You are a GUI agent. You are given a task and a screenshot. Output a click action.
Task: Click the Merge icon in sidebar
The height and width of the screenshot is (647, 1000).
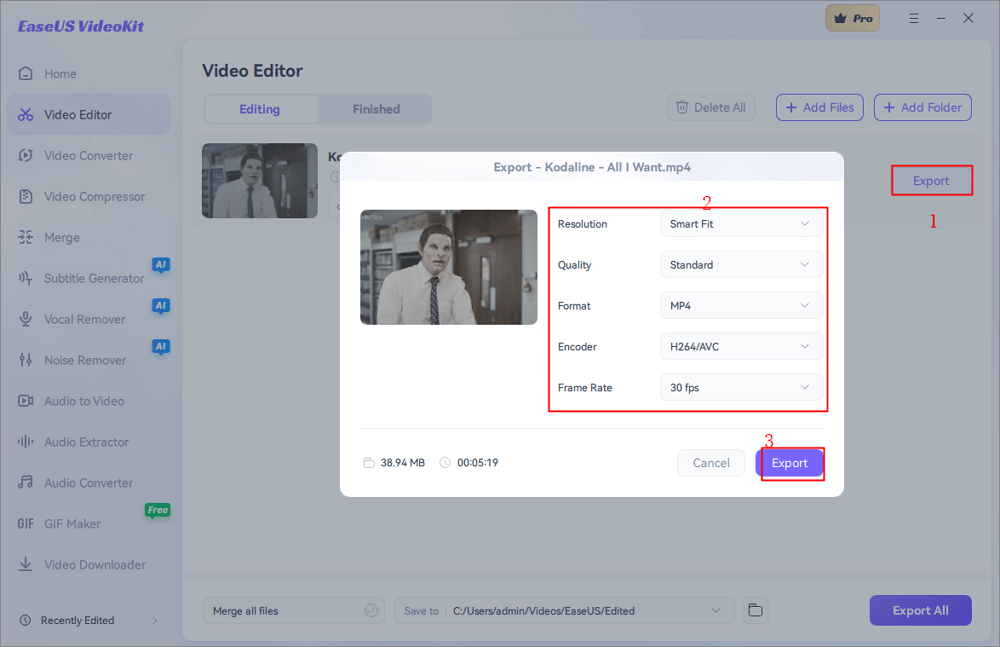pos(26,237)
